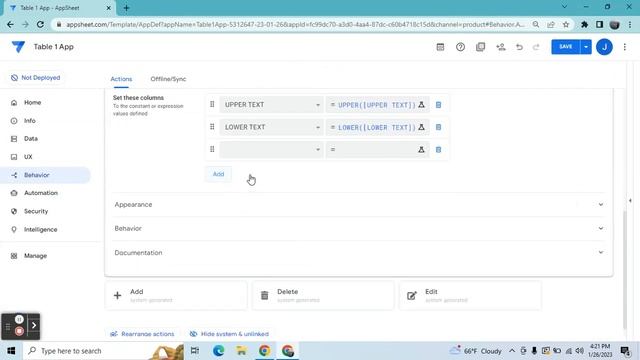This screenshot has height=360, width=640.
Task: Delete the empty column assignment row
Action: coord(438,150)
